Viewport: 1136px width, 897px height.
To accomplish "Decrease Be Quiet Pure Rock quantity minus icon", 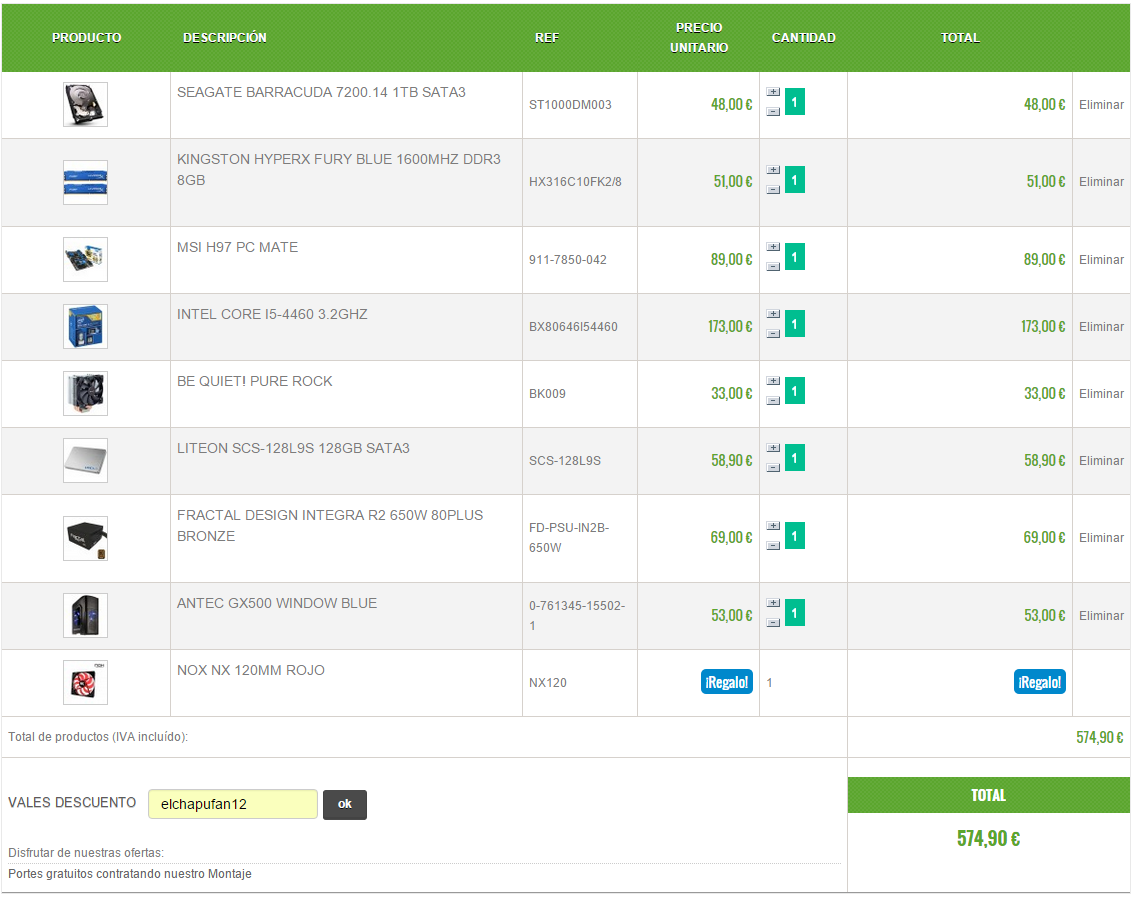I will 773,401.
